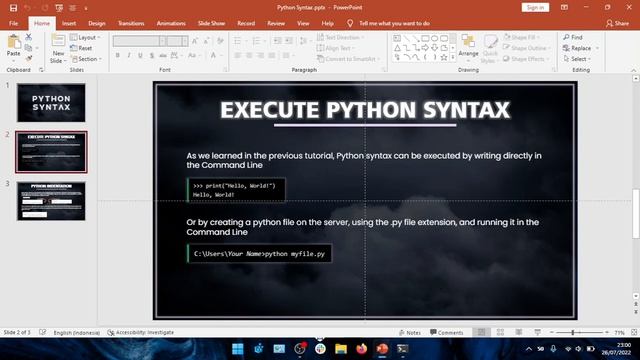Image resolution: width=640 pixels, height=360 pixels.
Task: Select slide 3 thumbnail
Action: click(51, 201)
